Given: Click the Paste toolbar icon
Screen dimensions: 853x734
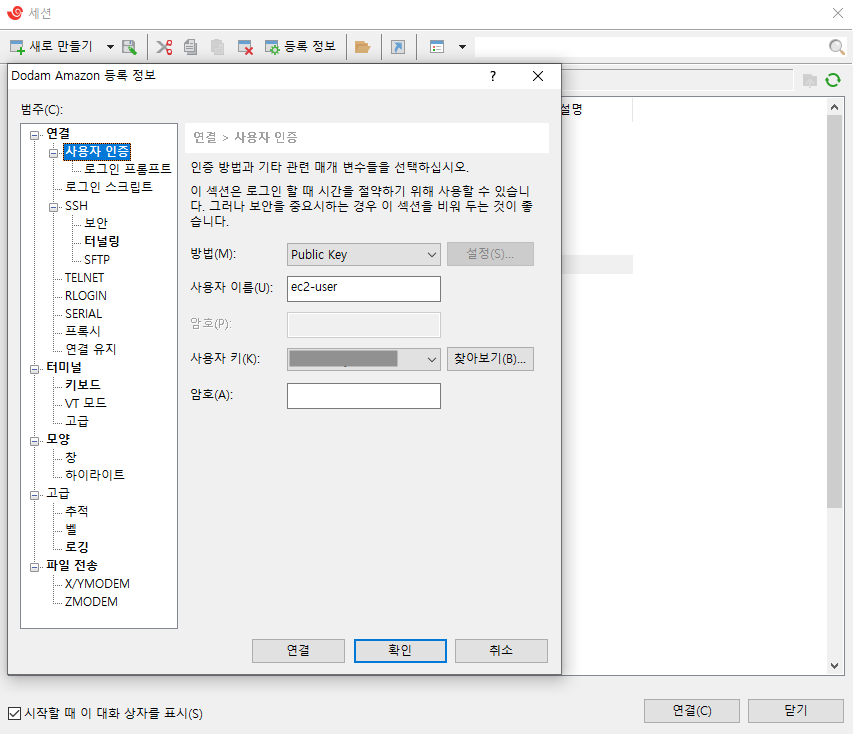Looking at the screenshot, I should pyautogui.click(x=218, y=47).
